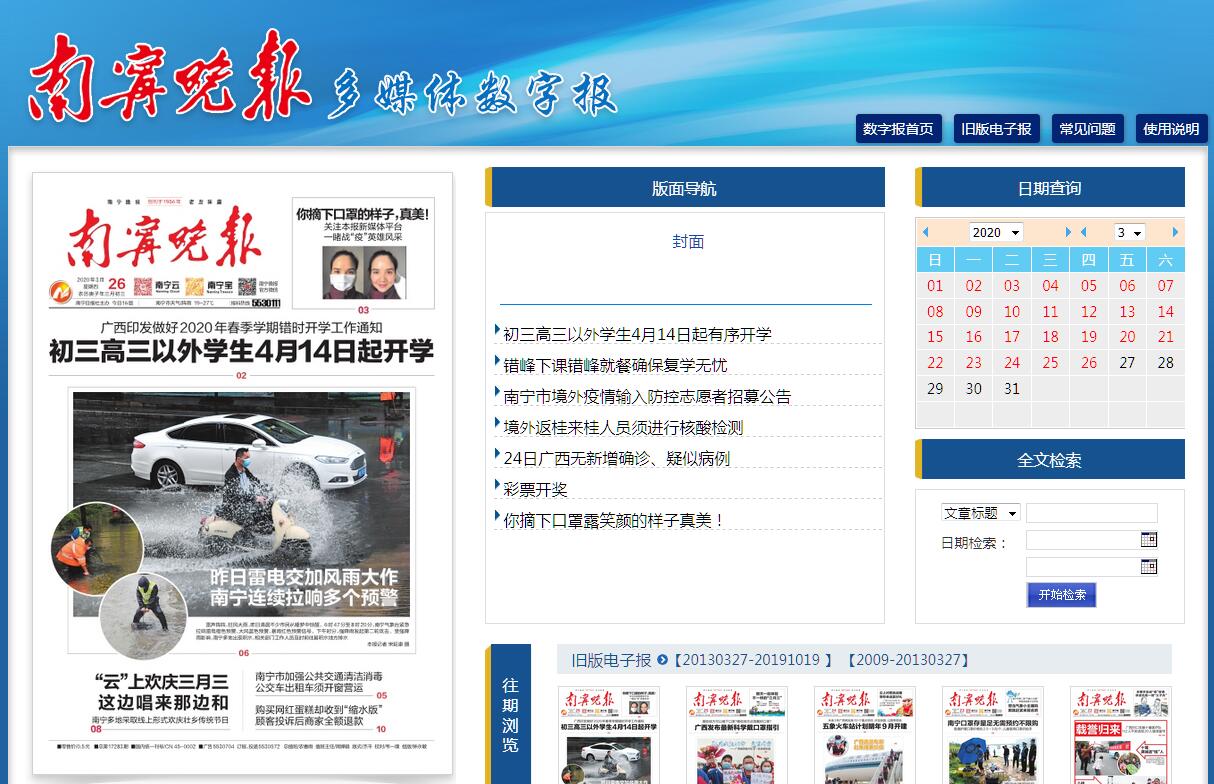Open the year 2020 dropdown
Viewport: 1214px width, 784px height.
pos(995,232)
